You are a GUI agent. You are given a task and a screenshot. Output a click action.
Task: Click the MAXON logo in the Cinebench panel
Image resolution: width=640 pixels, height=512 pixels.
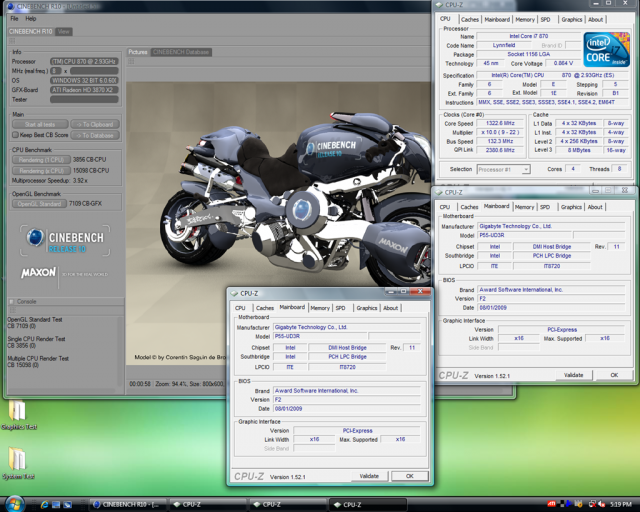(38, 273)
